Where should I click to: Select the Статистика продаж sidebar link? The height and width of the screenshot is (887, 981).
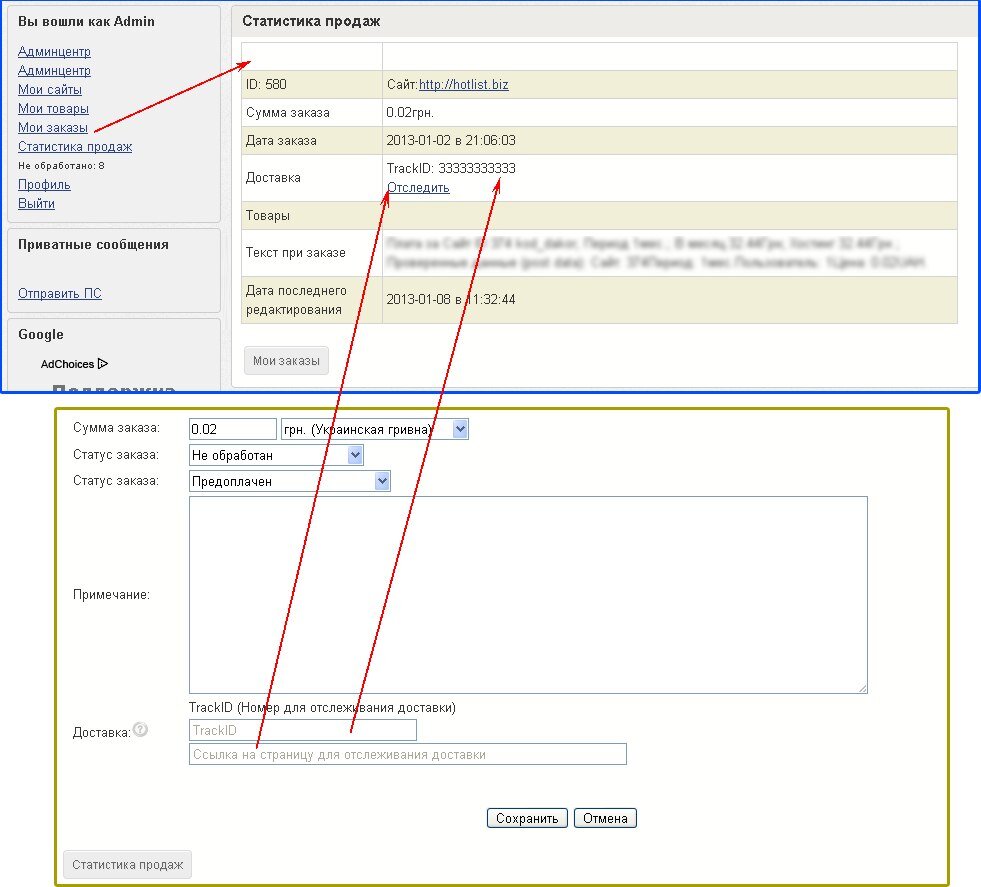75,147
